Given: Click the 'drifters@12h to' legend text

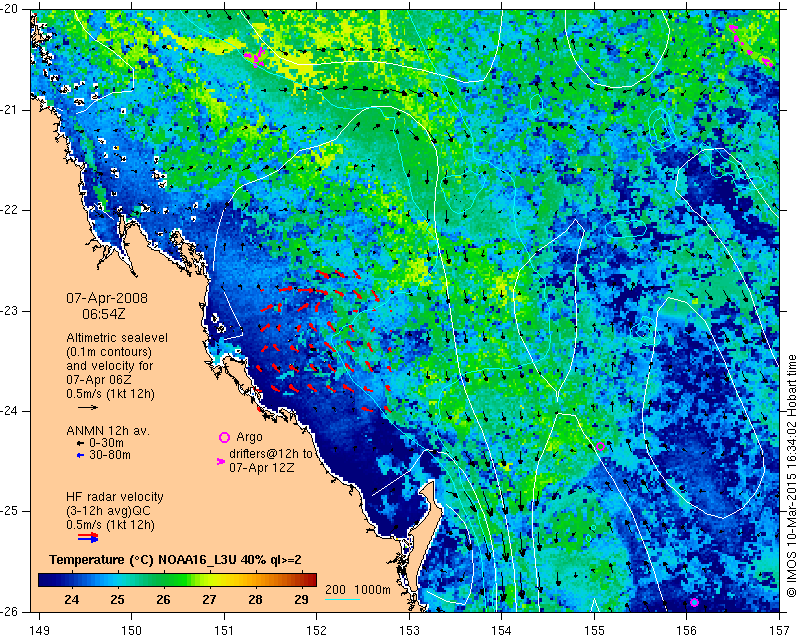Looking at the screenshot, I should click(x=270, y=454).
